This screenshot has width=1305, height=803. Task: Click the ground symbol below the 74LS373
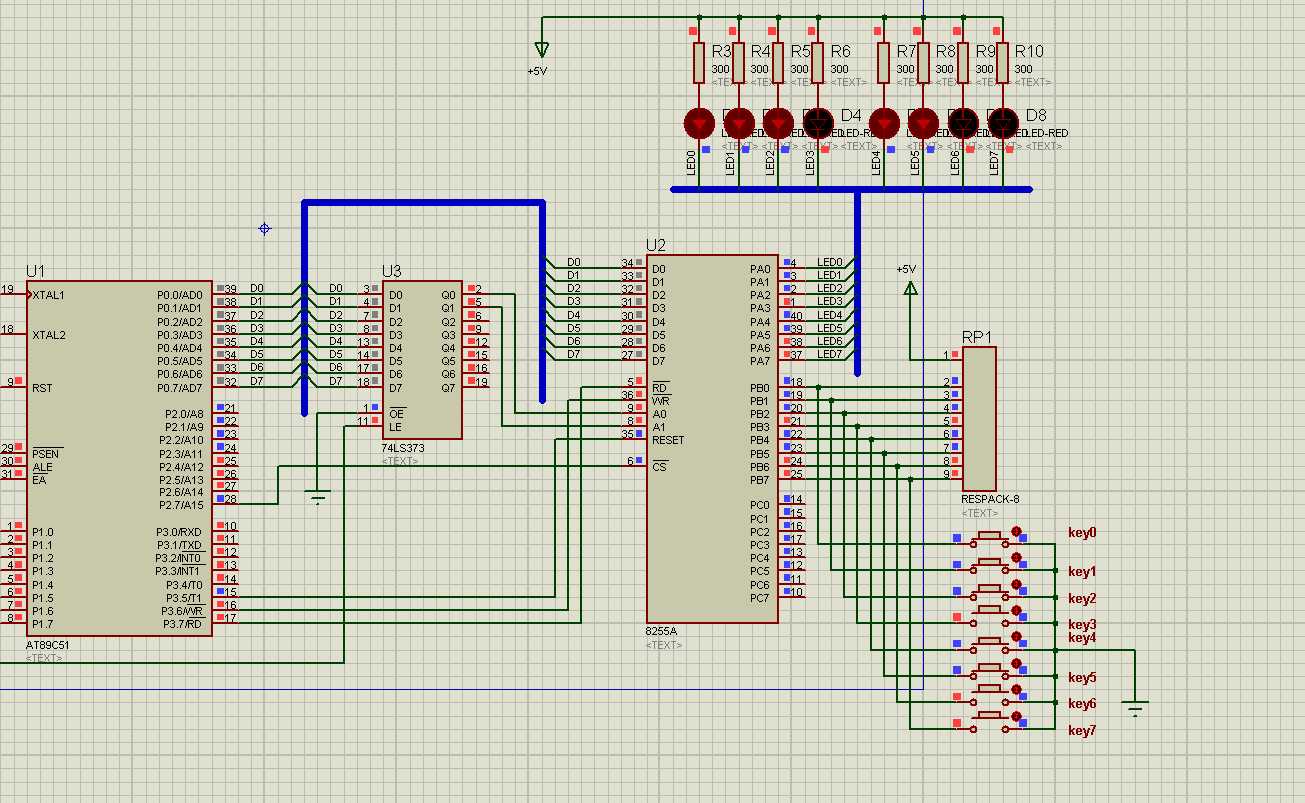coord(318,497)
